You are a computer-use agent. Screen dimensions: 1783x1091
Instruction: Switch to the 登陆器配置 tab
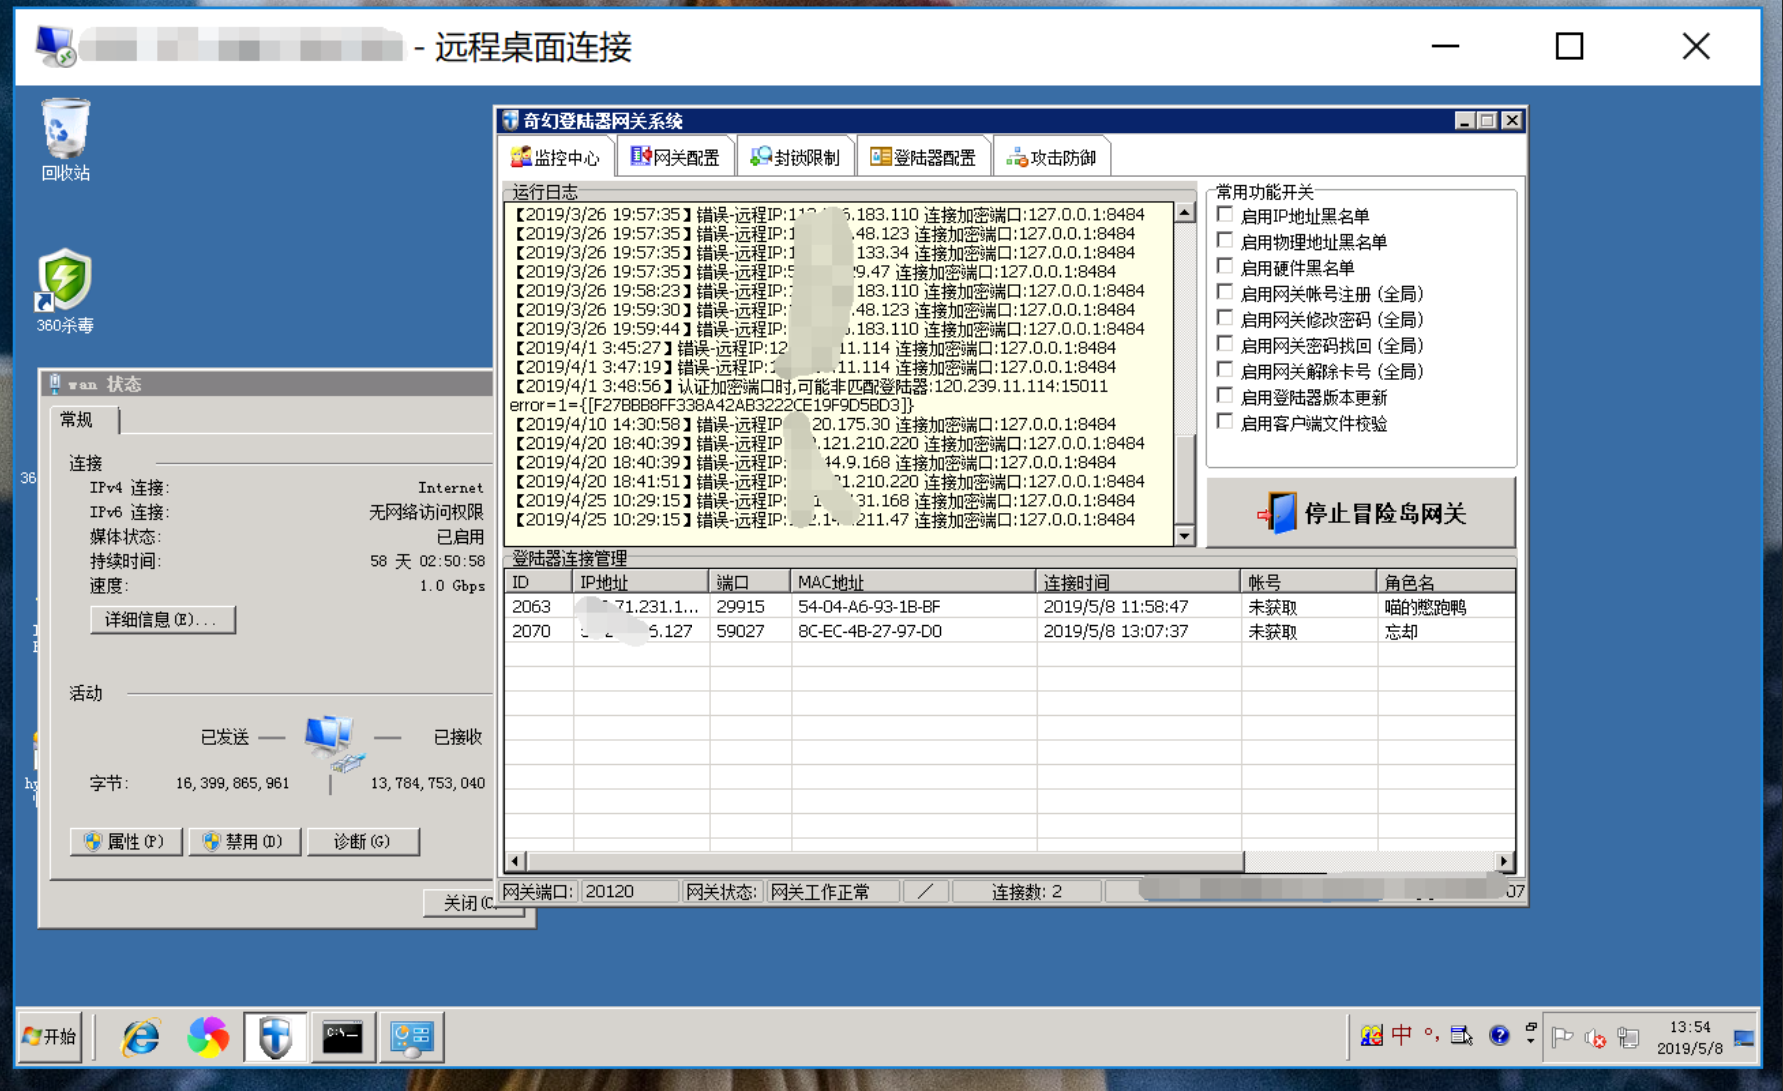tap(923, 157)
